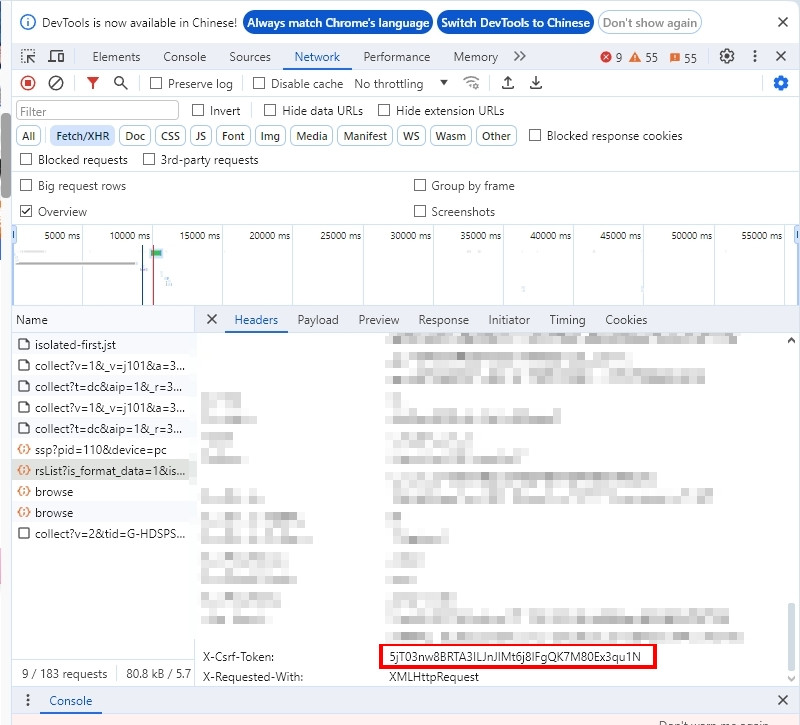The width and height of the screenshot is (800, 725).
Task: Switch to the Elements tab
Action: pos(116,57)
